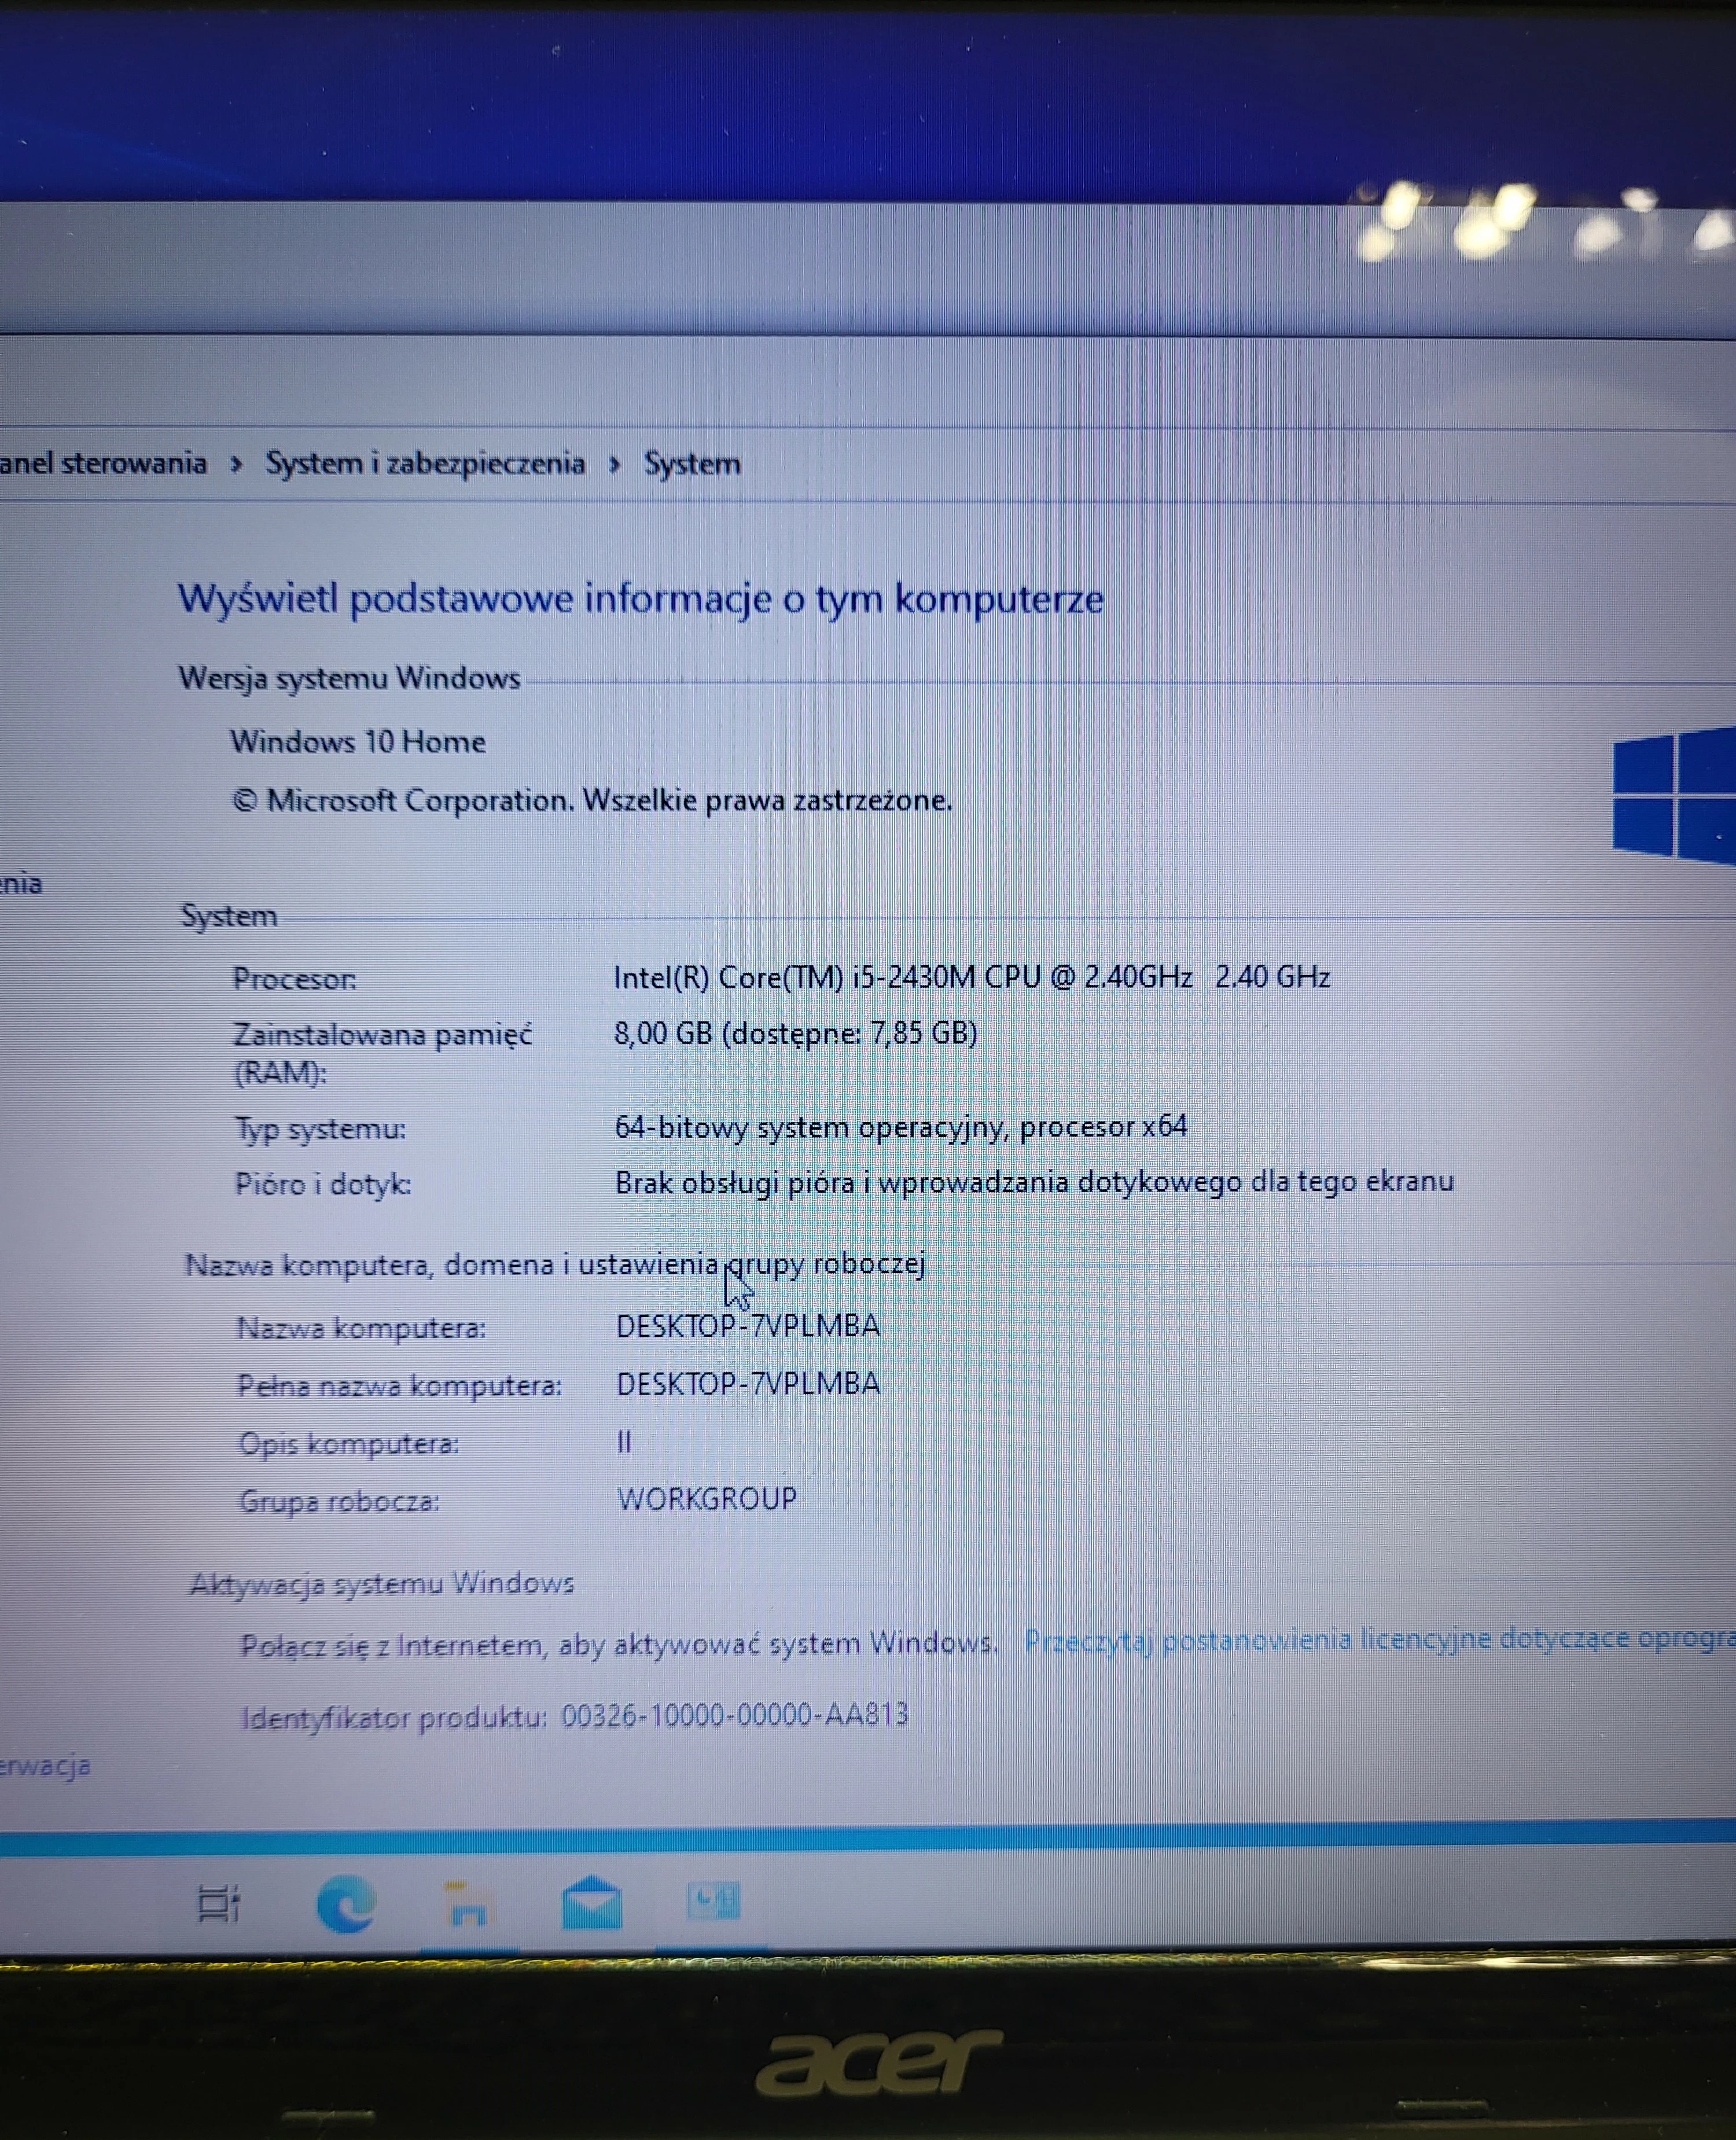Image resolution: width=1736 pixels, height=2140 pixels.
Task: Expand arrow after System i zabezpieczenia
Action: pos(614,464)
